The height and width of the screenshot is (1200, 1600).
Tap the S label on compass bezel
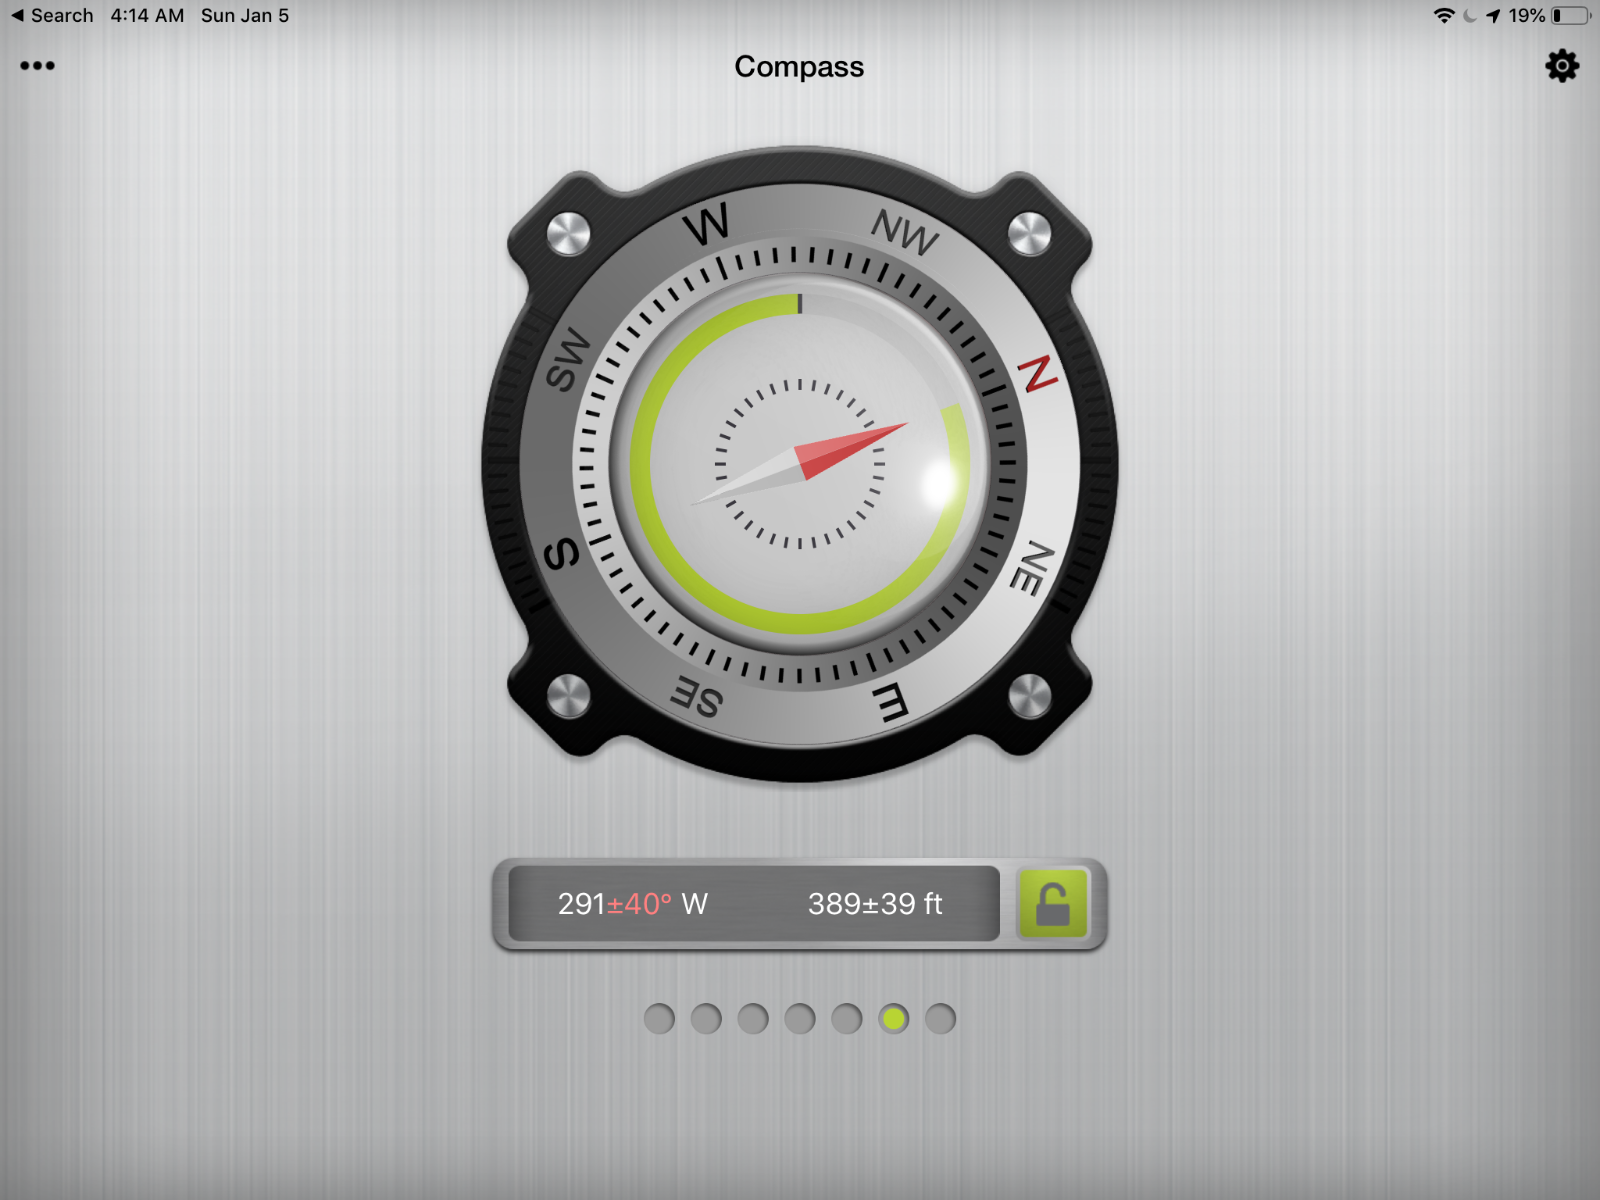tap(562, 553)
